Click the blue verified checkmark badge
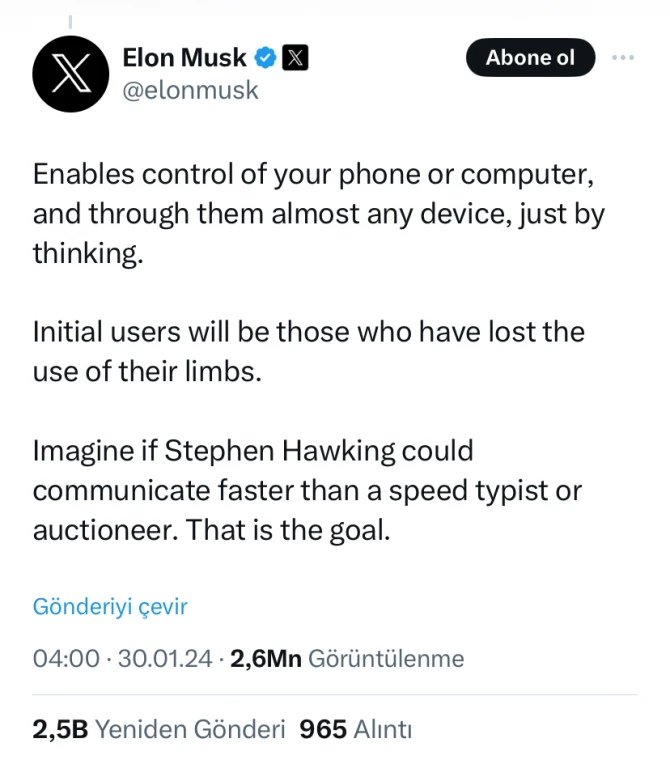670x764 pixels. 266,58
